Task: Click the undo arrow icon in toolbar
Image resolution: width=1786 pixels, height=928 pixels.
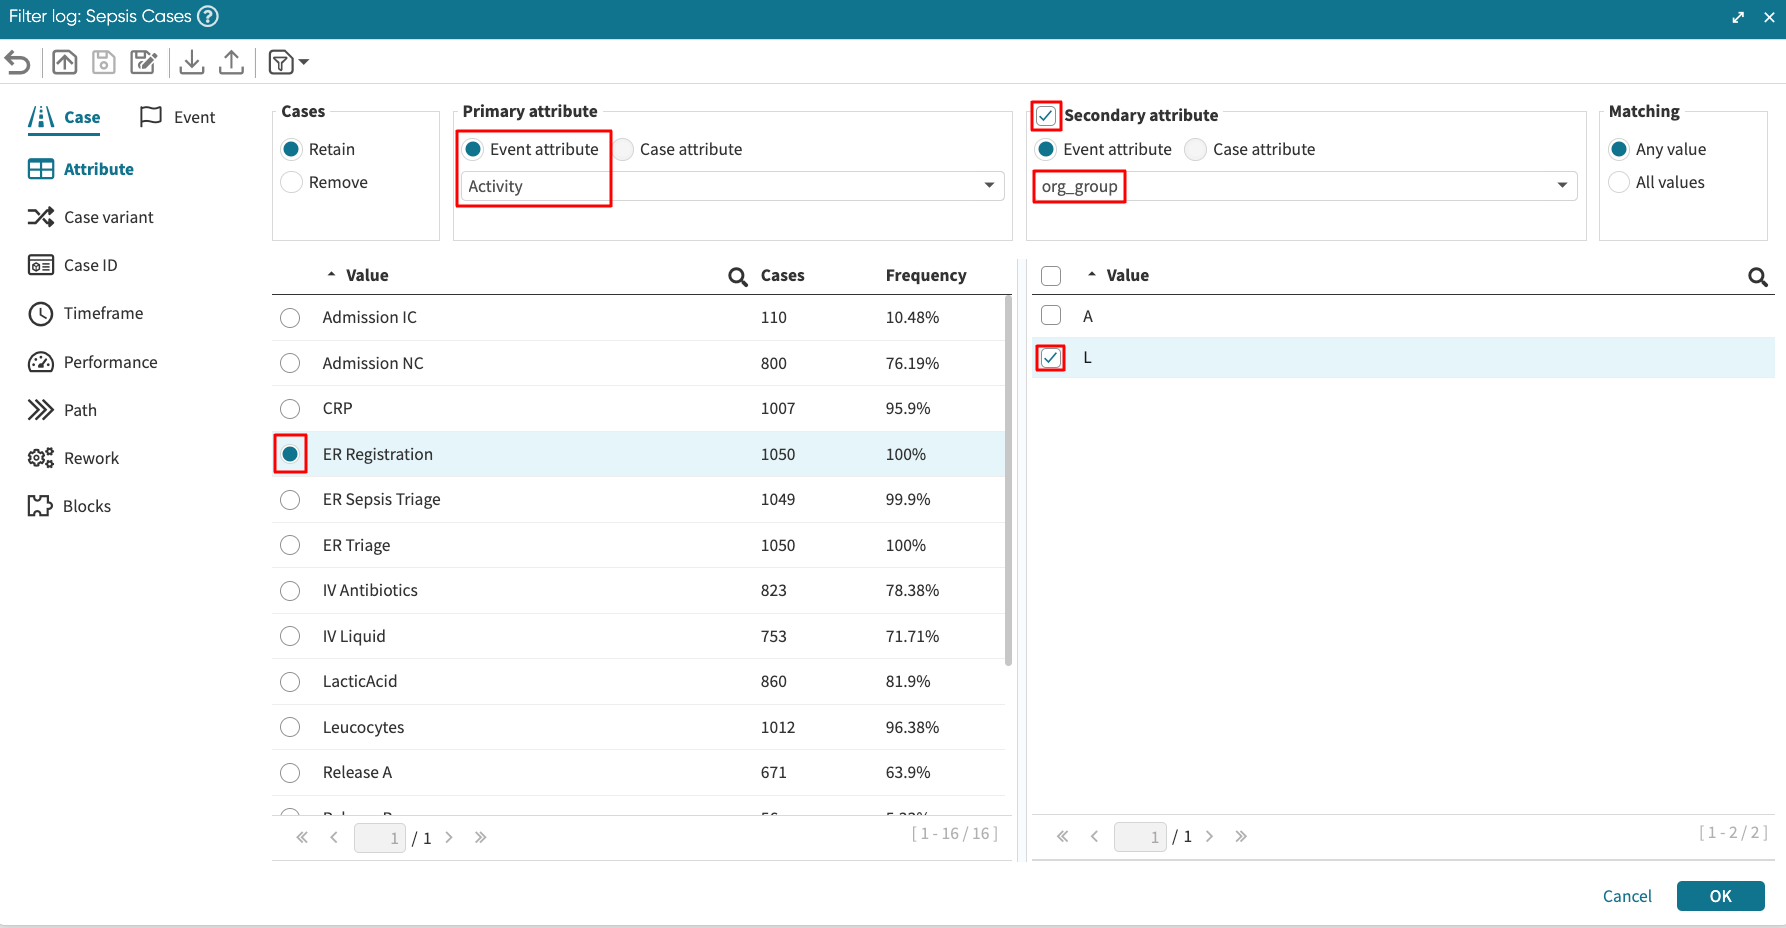Action: 18,63
